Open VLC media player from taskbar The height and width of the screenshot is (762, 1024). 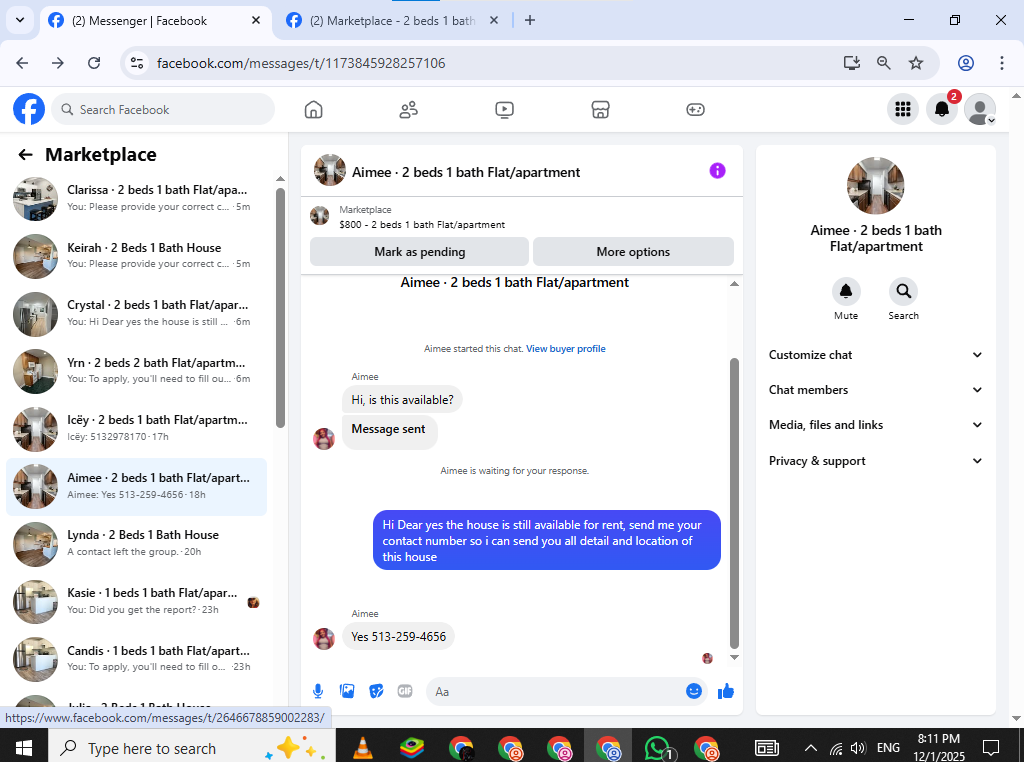(x=362, y=748)
